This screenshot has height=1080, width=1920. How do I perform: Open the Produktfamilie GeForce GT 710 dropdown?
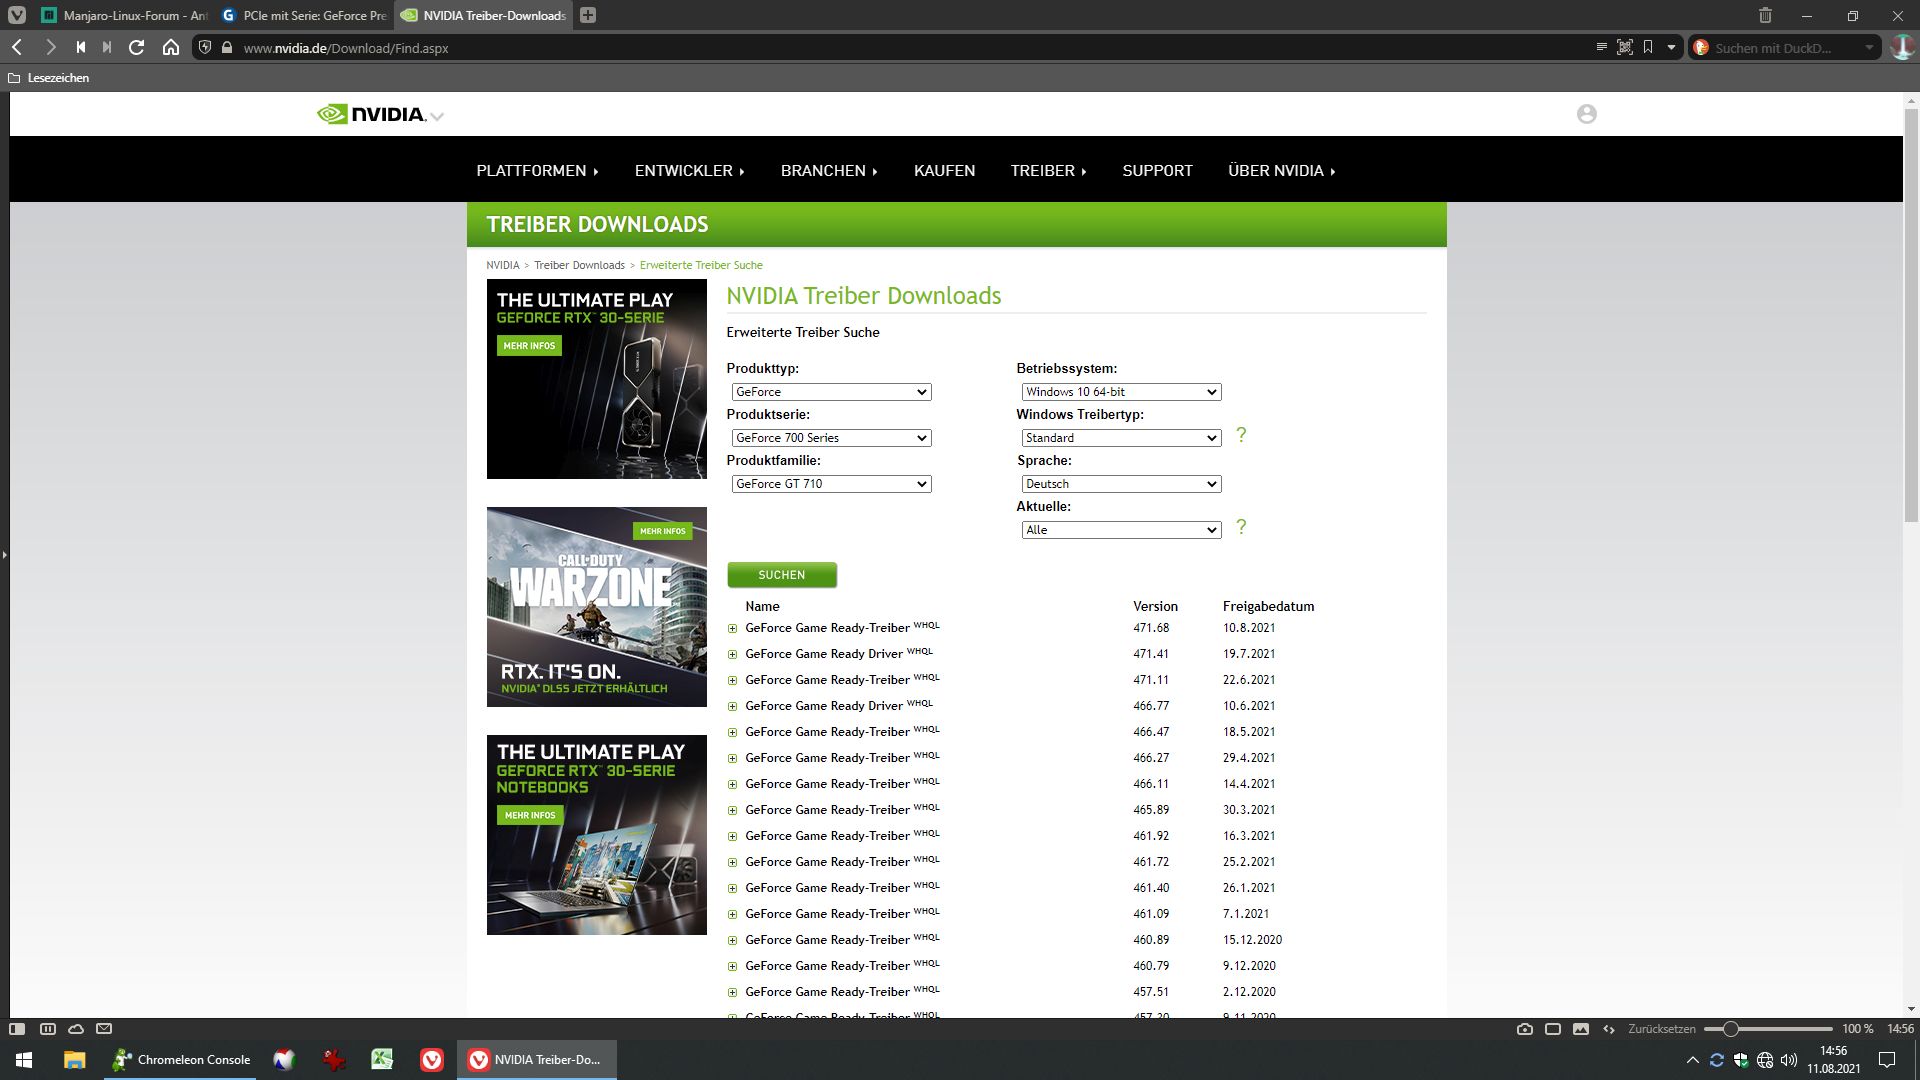tap(831, 484)
